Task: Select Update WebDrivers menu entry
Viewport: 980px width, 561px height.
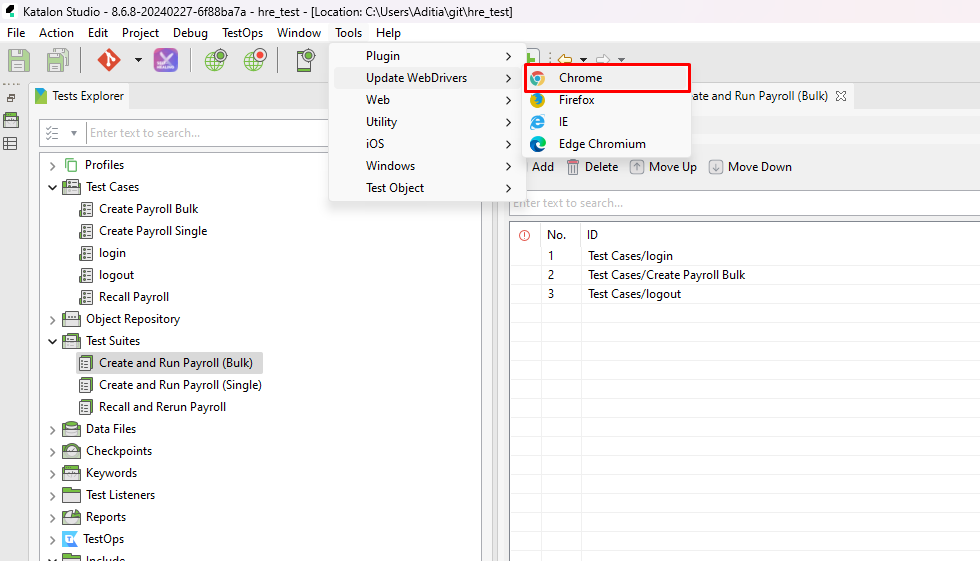Action: [x=426, y=78]
